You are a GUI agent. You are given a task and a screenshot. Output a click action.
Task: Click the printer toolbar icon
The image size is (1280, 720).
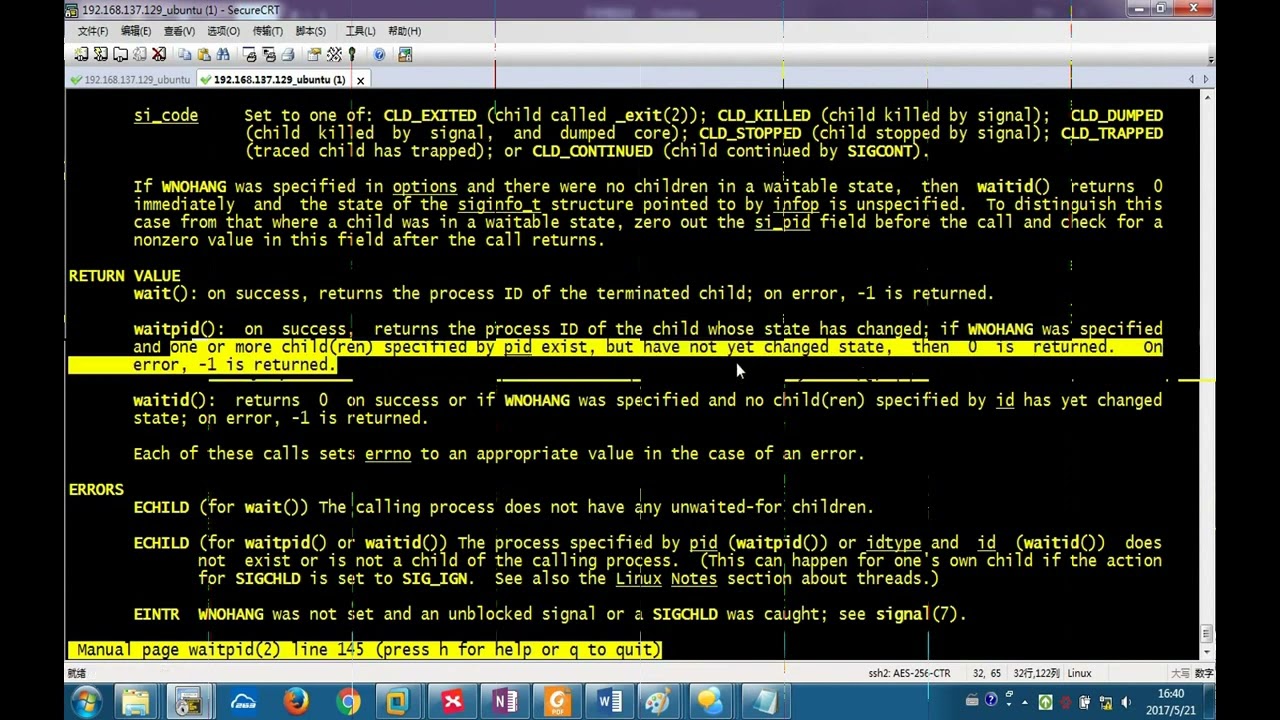coord(288,55)
